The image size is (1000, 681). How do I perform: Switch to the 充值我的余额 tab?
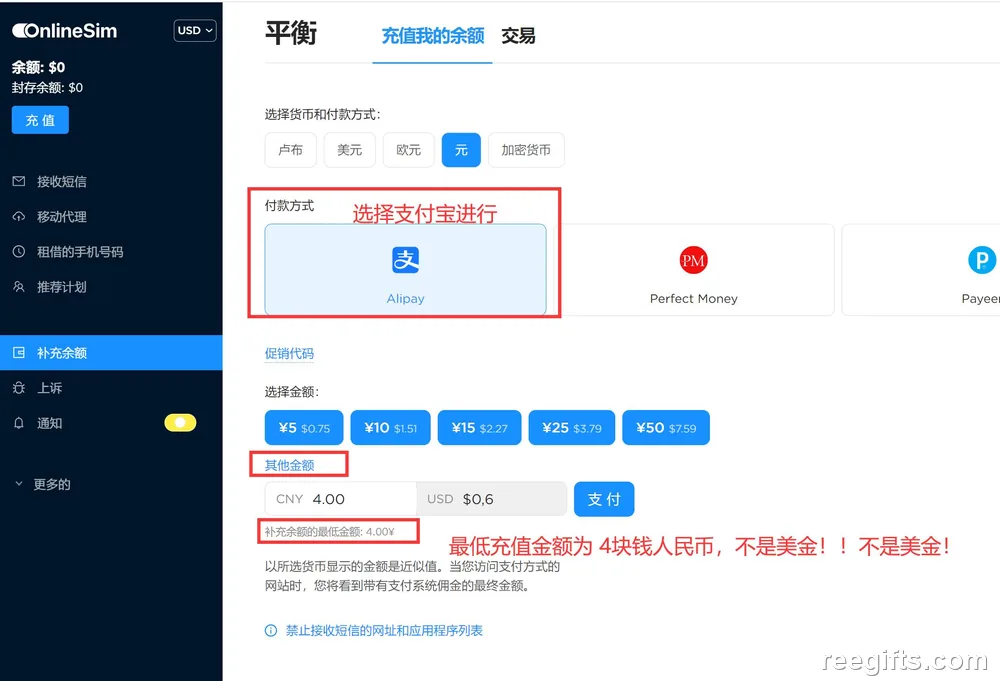(x=432, y=36)
